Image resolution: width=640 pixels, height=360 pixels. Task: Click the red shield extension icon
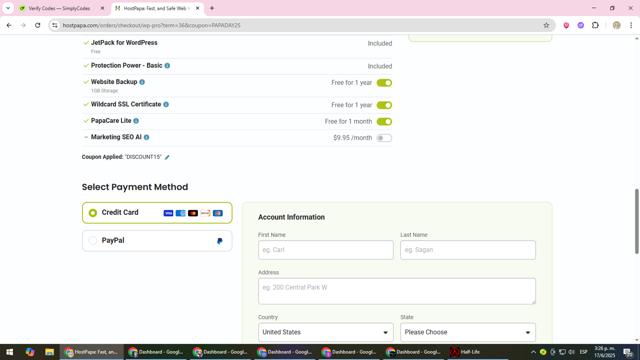tap(566, 25)
